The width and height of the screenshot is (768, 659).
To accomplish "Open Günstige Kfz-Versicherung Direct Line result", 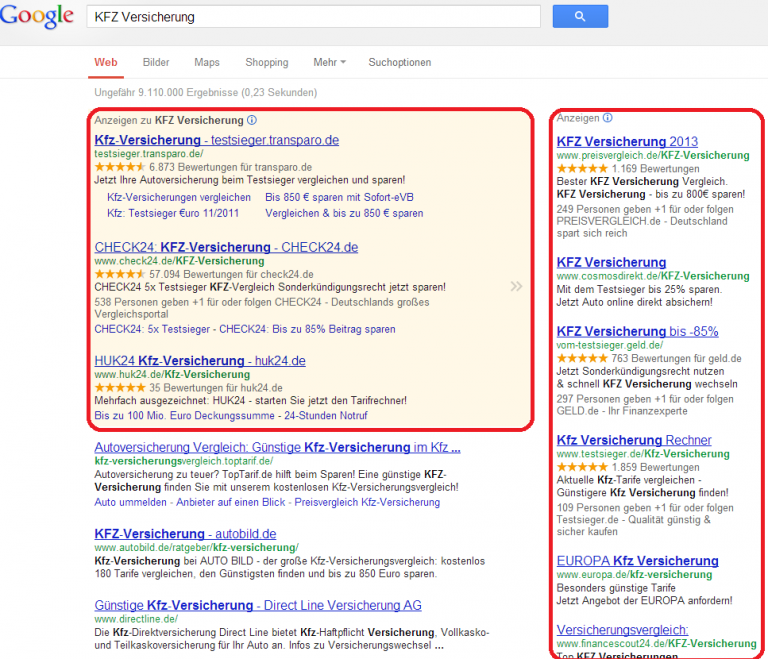I will [x=258, y=605].
